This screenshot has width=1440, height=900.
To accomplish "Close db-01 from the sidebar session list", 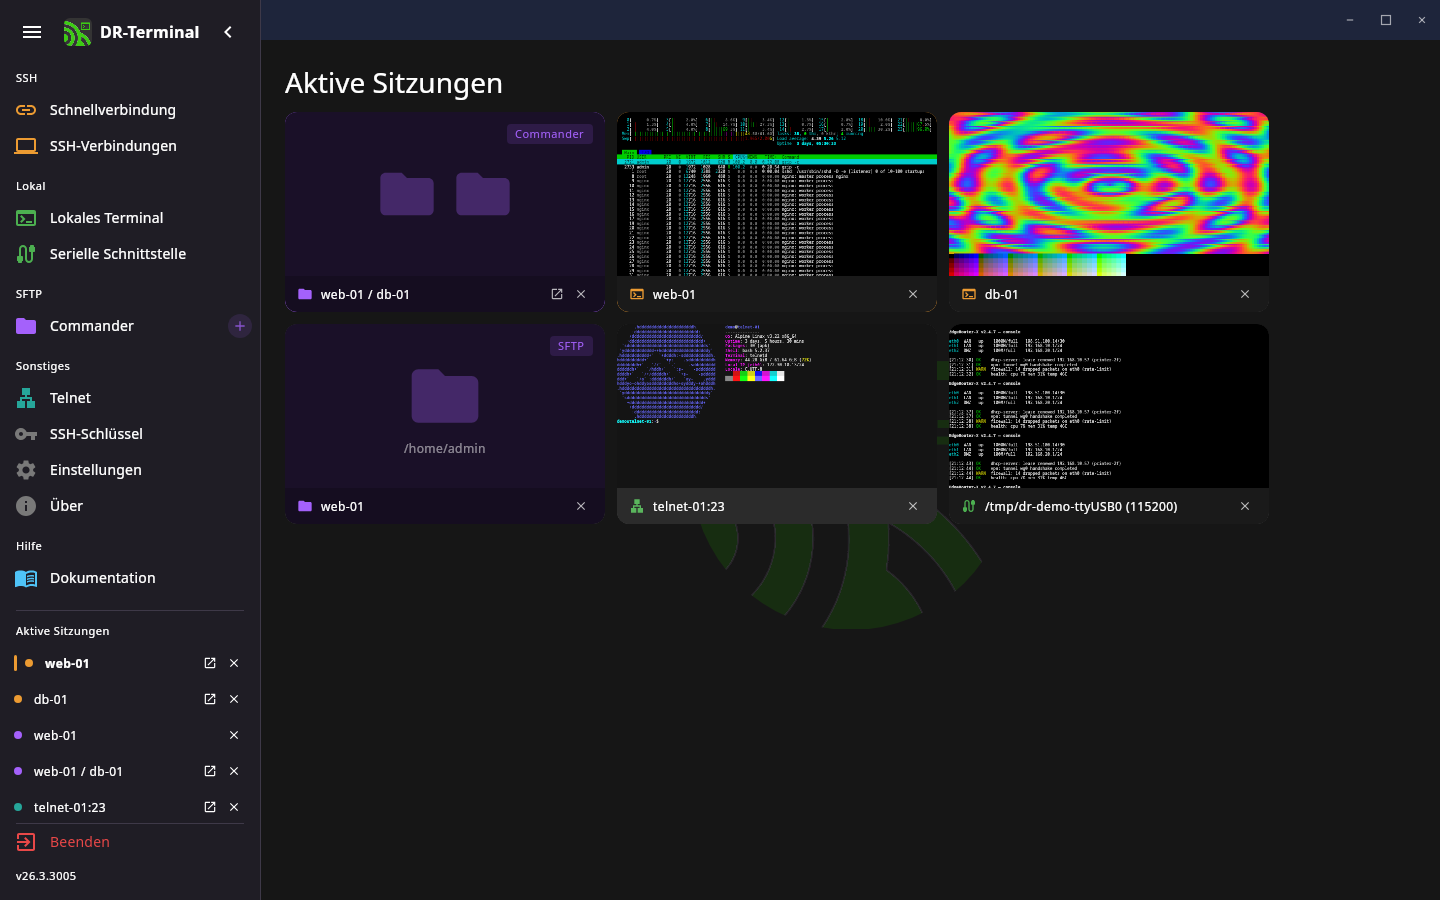I will [234, 699].
